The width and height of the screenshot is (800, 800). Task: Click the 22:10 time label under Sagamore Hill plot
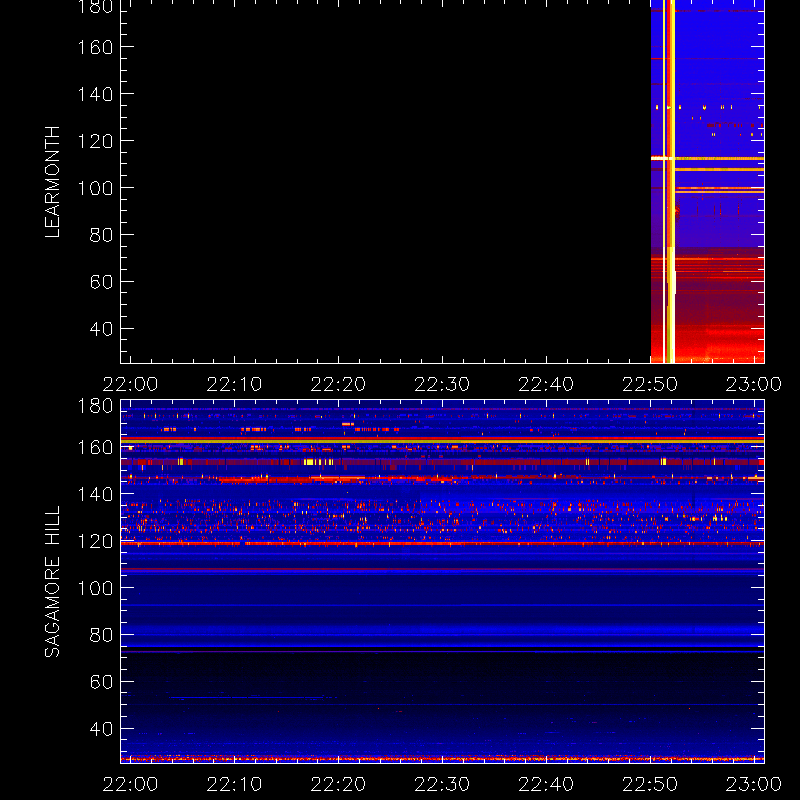click(234, 784)
